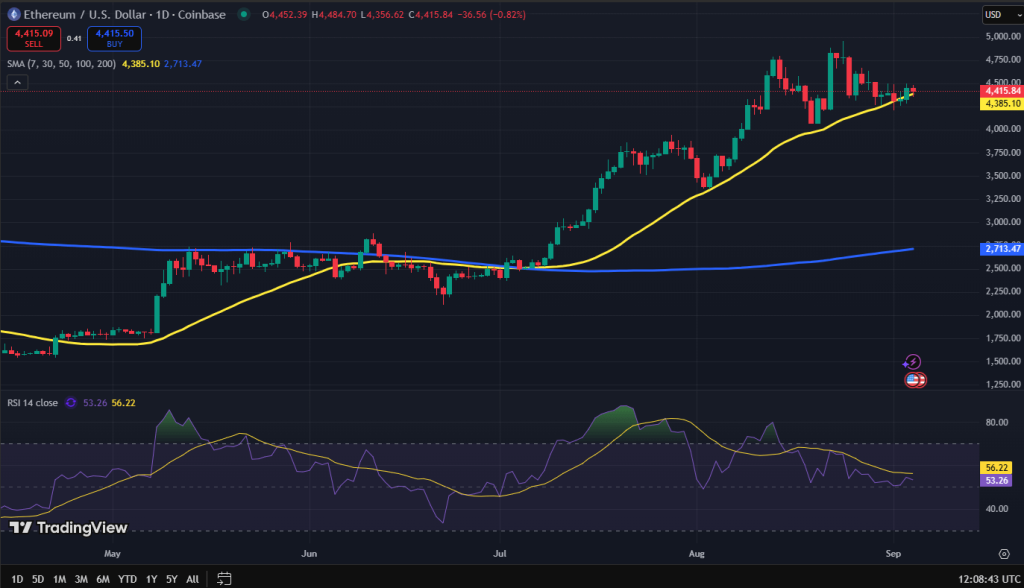Show the All time range
Viewport: 1024px width, 588px height.
pyautogui.click(x=192, y=578)
